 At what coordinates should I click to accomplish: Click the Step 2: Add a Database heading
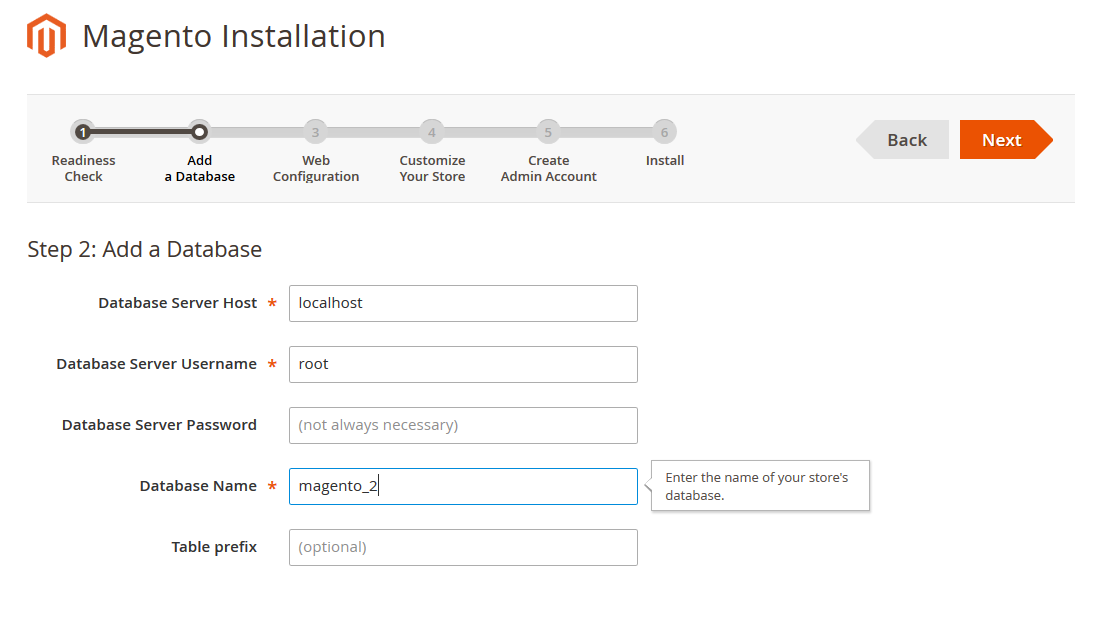coord(145,249)
